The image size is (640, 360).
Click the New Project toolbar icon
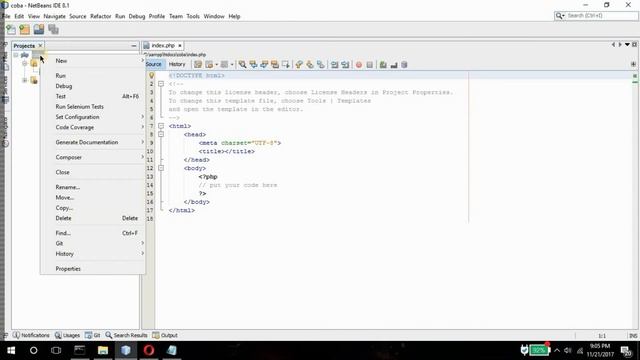[24, 29]
